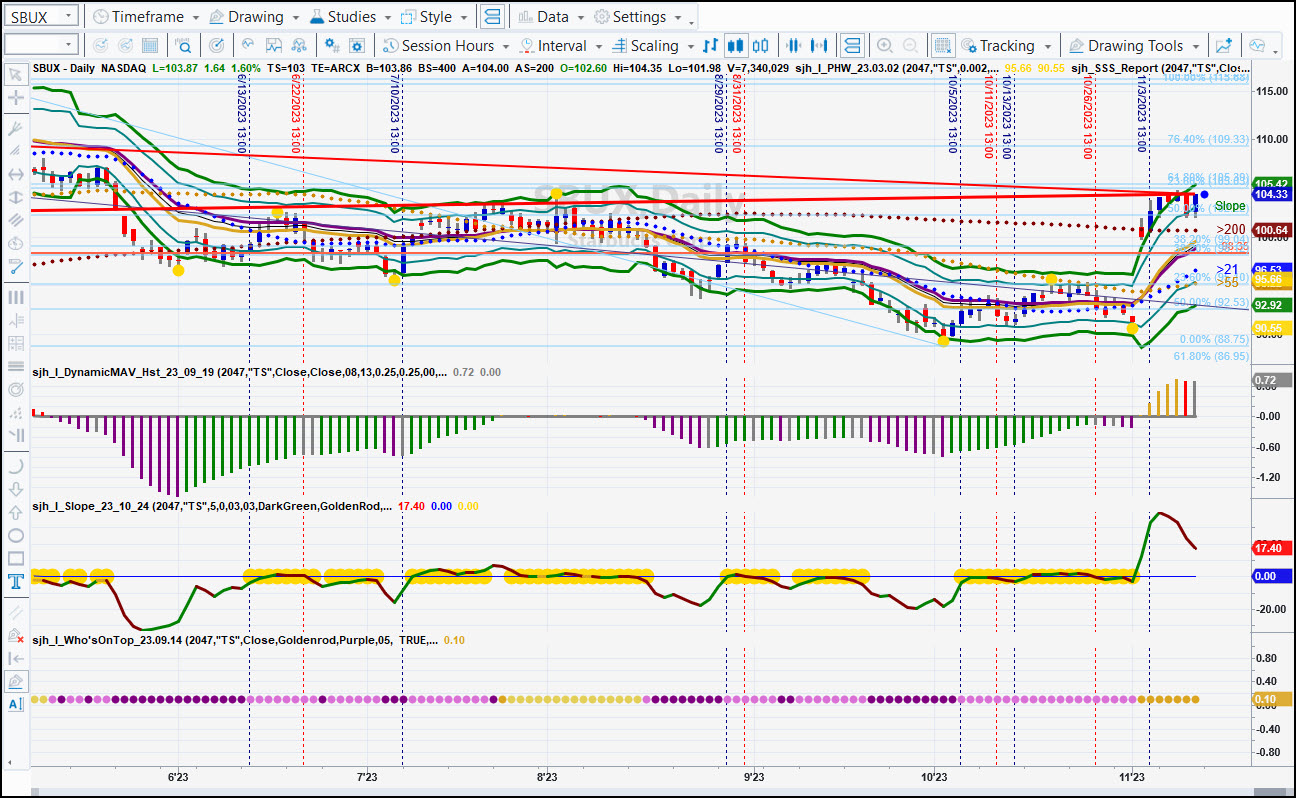Click the 17.40 red slope value label

[x=1271, y=548]
